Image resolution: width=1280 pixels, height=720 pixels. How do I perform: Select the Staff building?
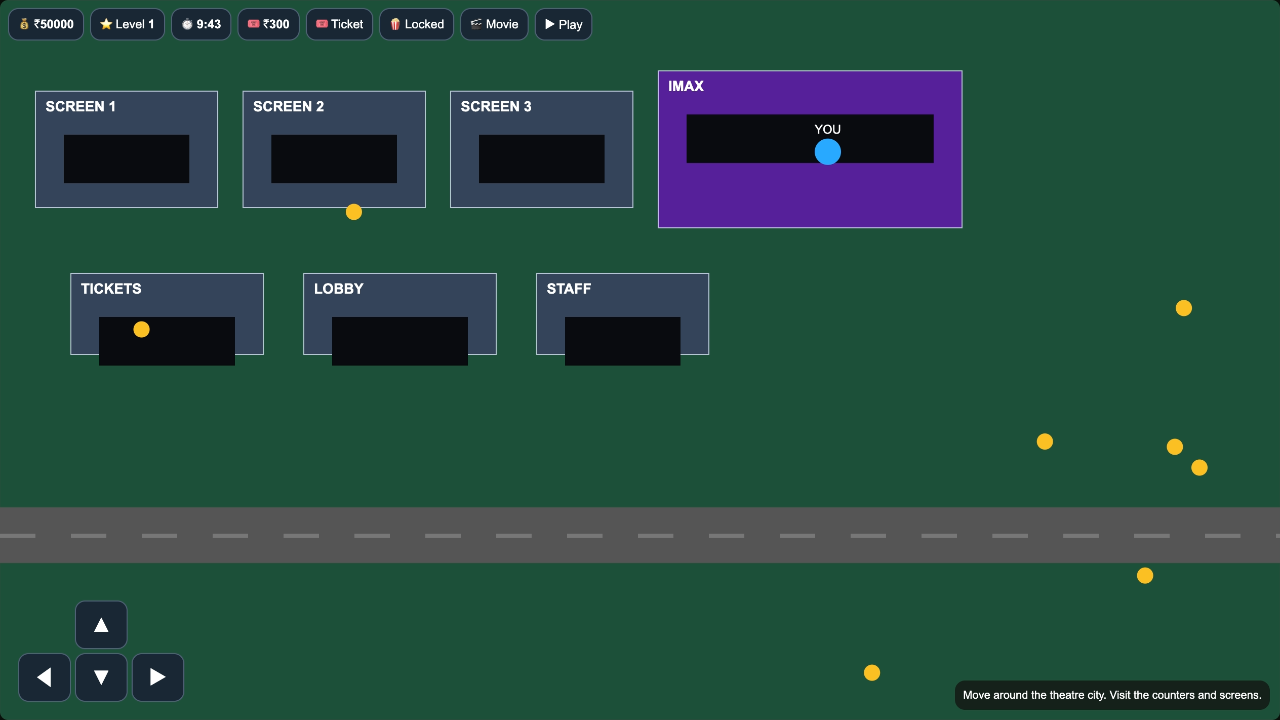tap(622, 314)
